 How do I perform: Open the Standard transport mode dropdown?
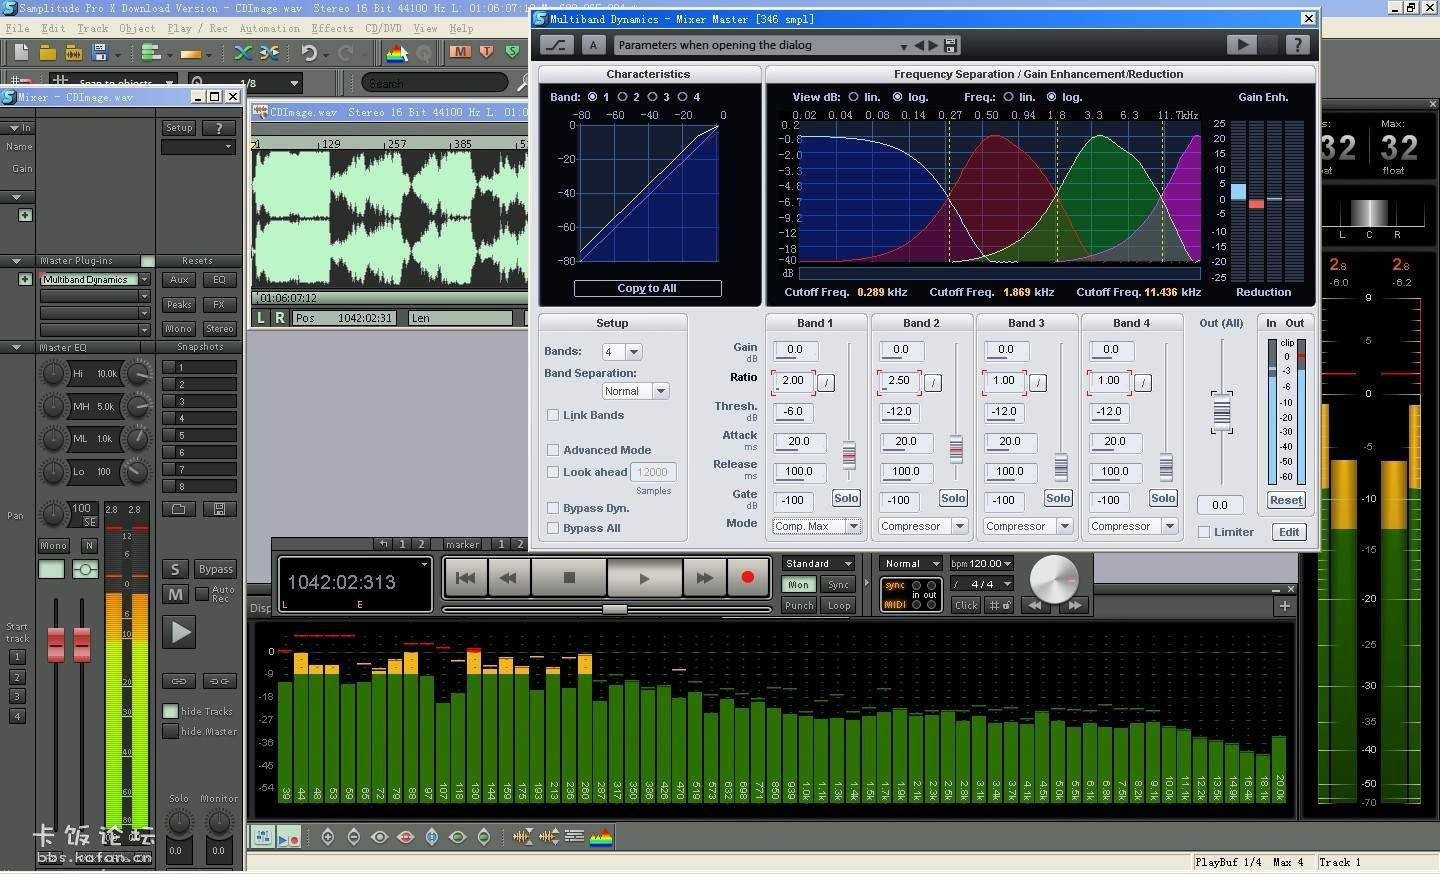click(819, 564)
